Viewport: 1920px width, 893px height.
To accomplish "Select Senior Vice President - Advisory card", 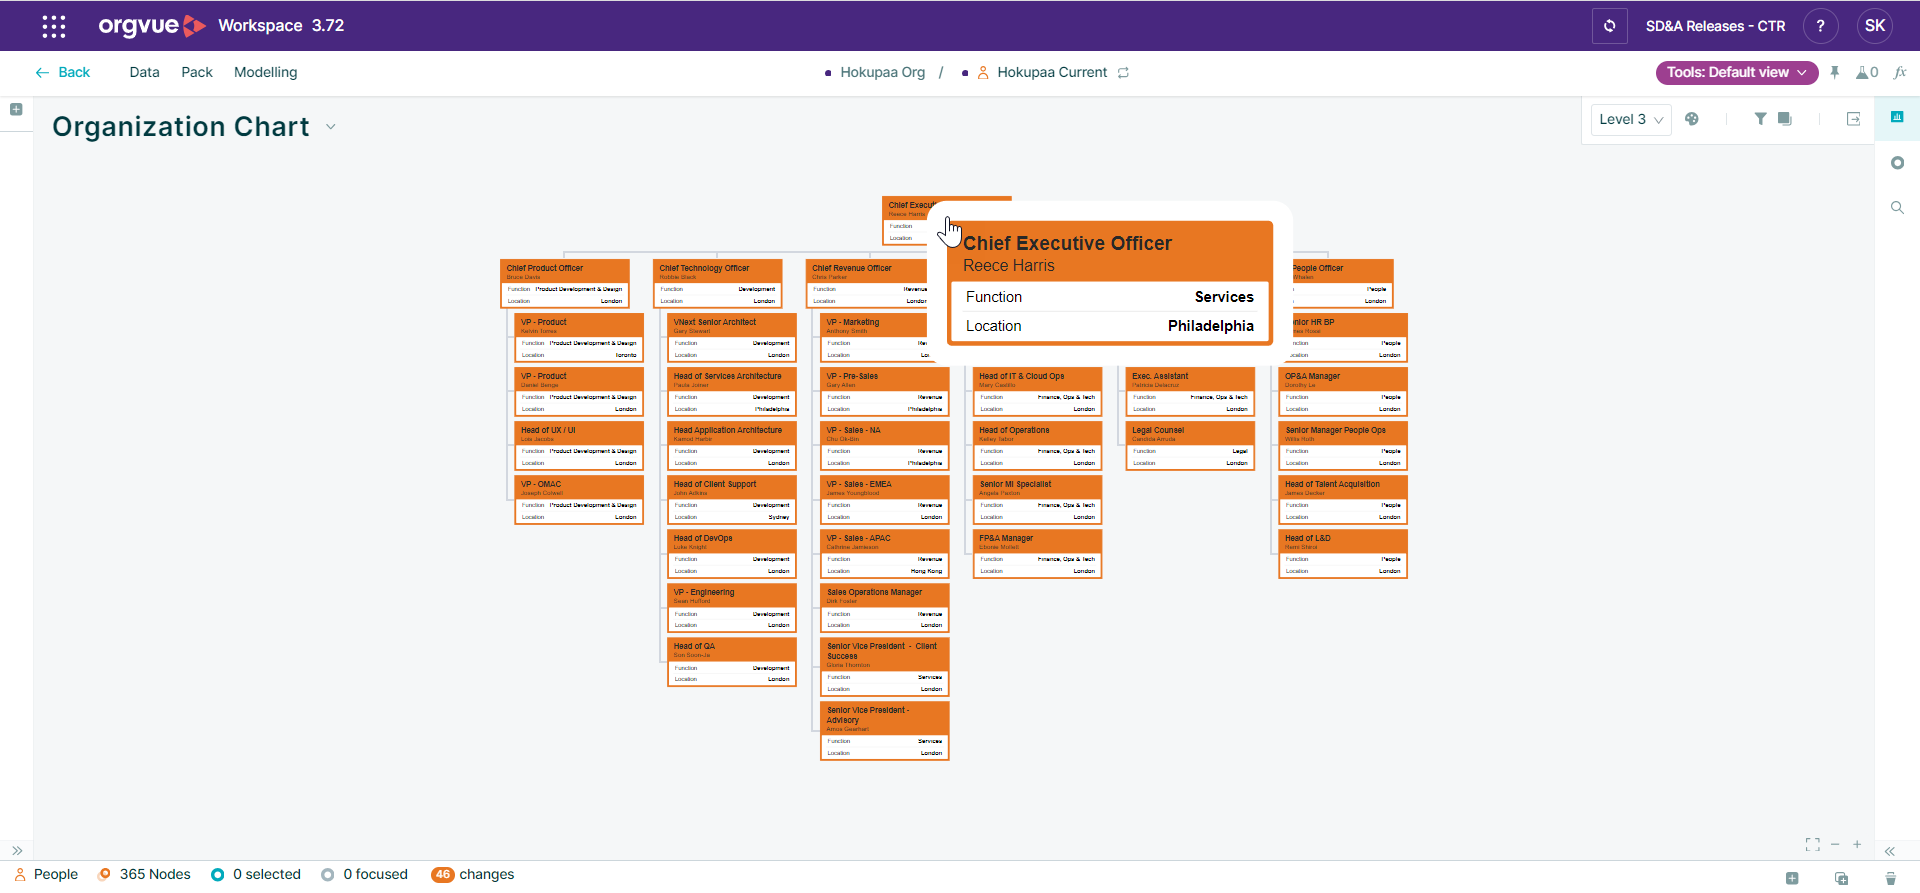I will pyautogui.click(x=885, y=730).
